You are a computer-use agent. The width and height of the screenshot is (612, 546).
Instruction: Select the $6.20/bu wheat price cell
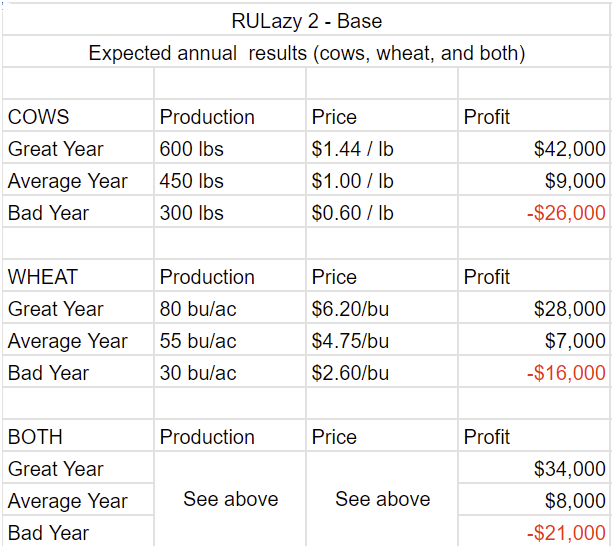pos(350,309)
